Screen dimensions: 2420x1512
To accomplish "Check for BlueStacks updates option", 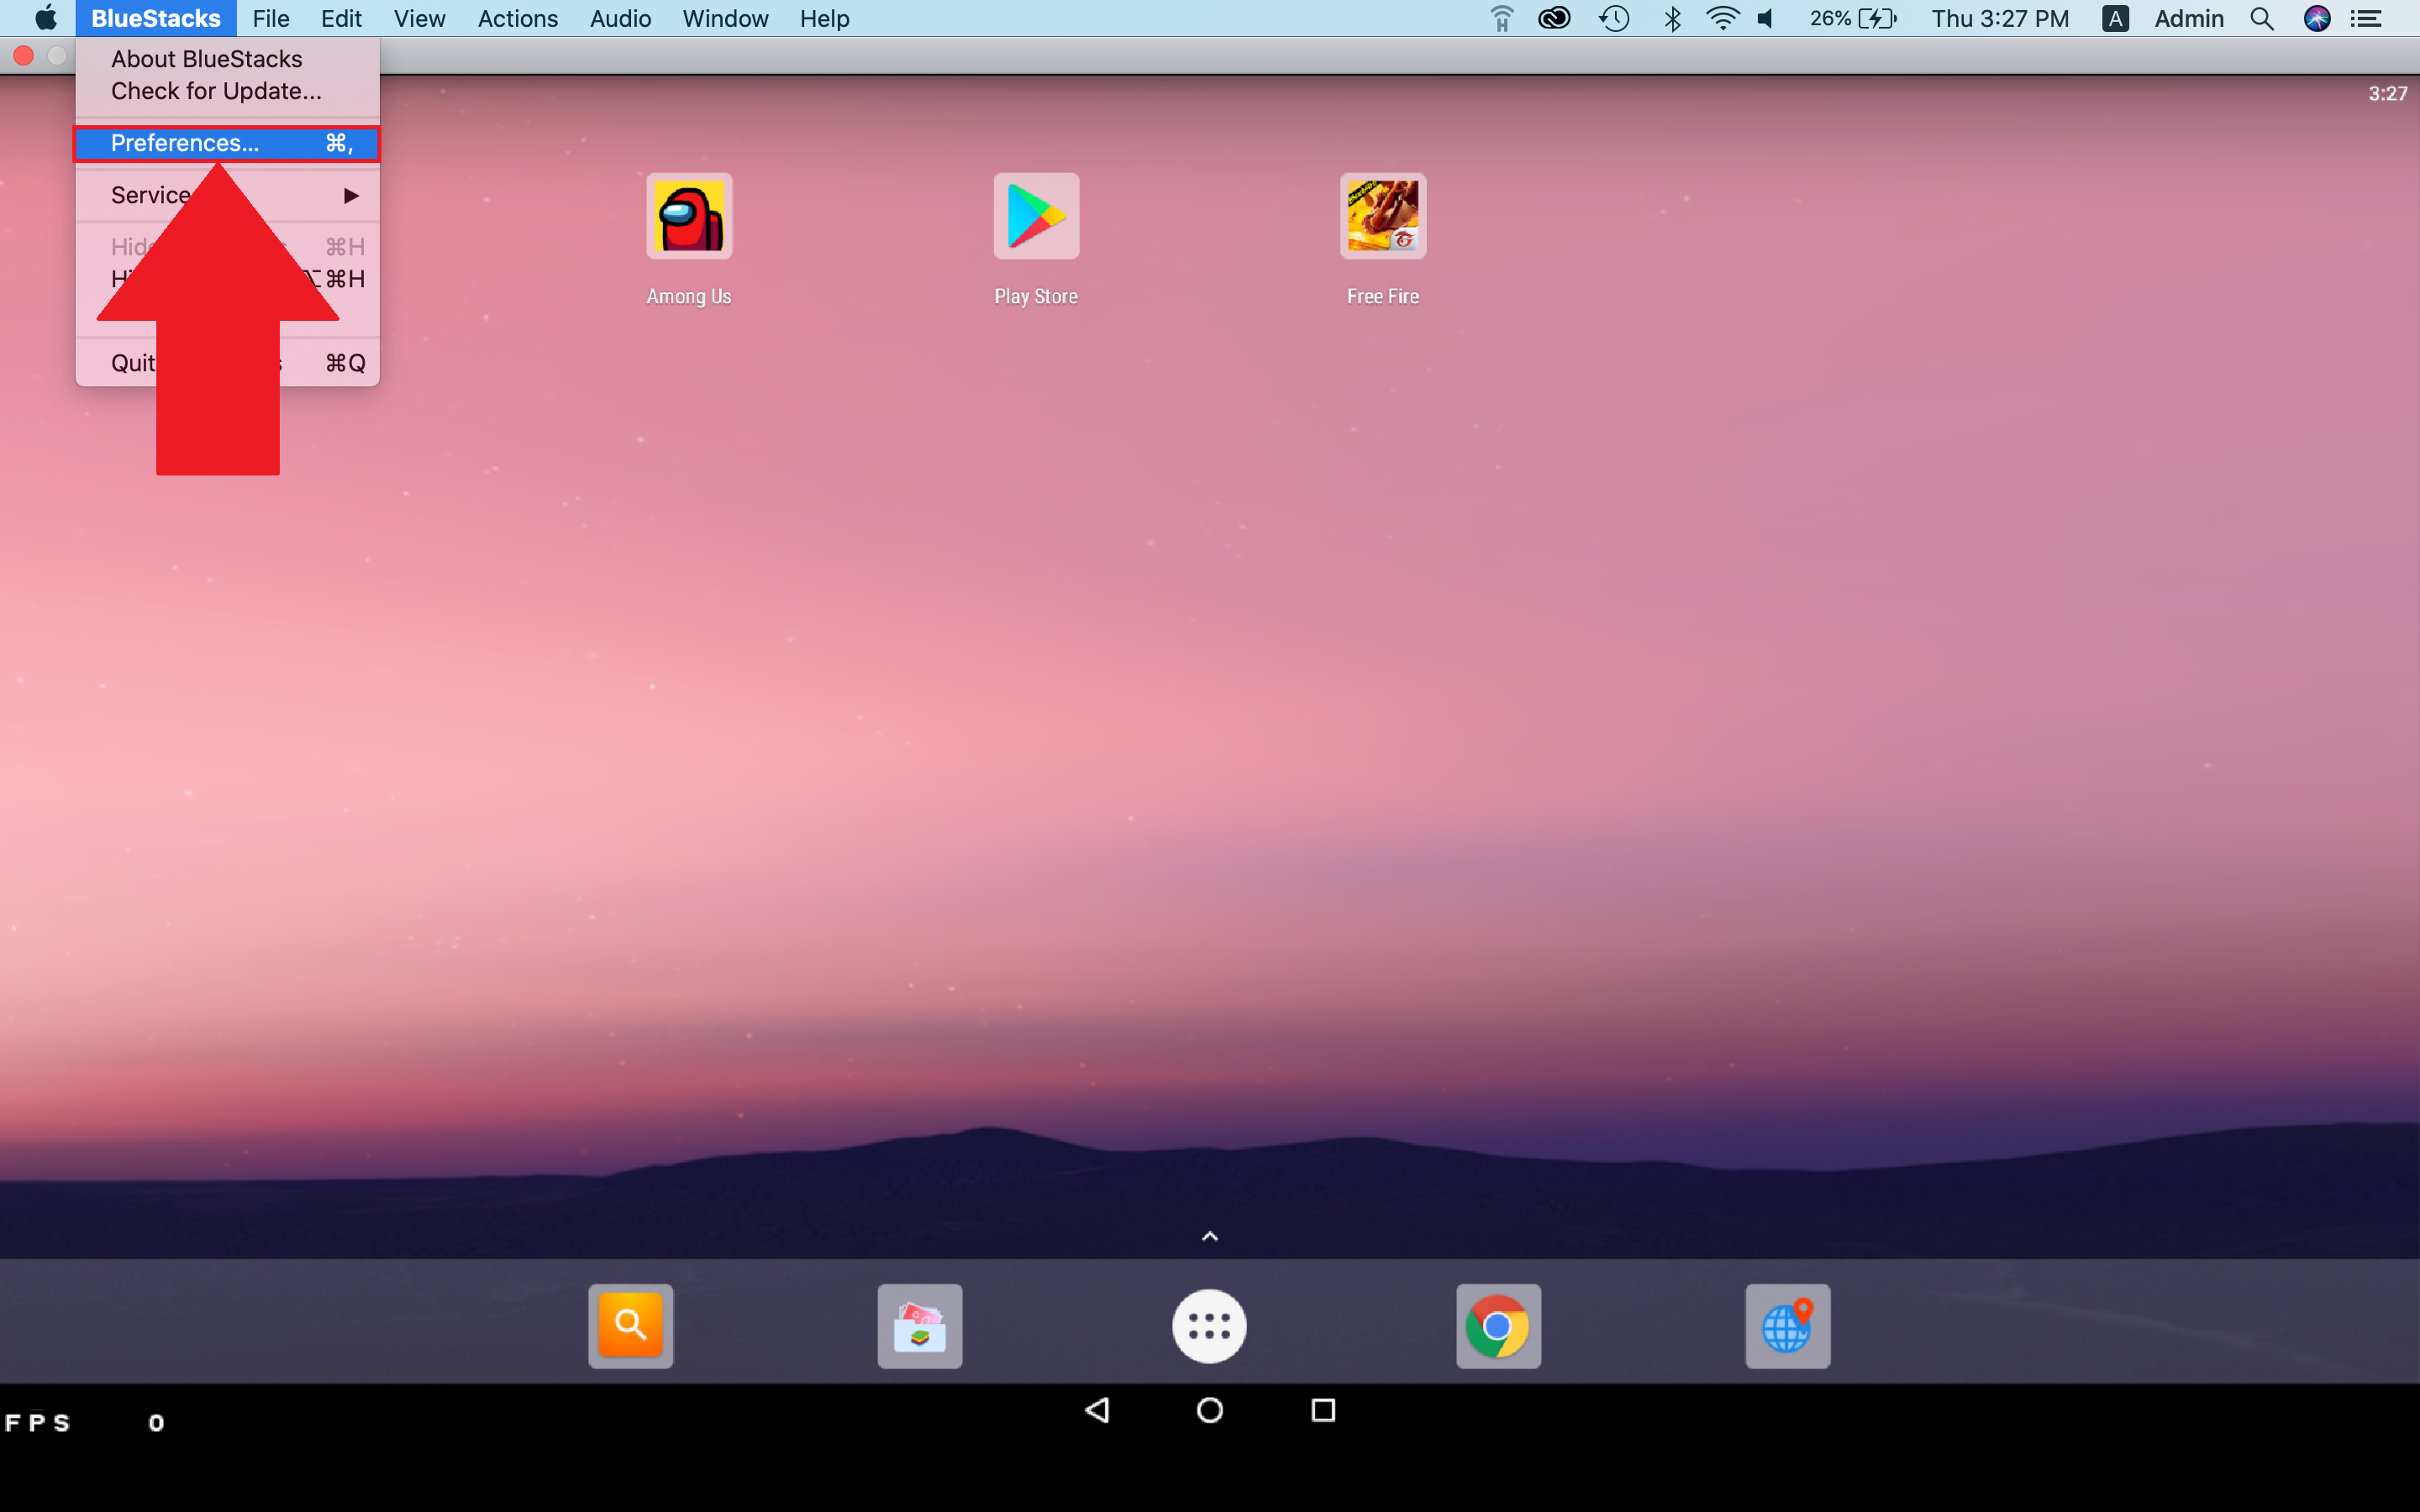I will point(216,91).
